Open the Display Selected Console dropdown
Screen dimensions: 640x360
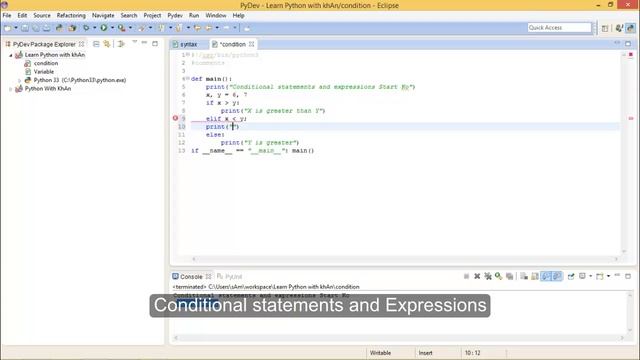590,276
